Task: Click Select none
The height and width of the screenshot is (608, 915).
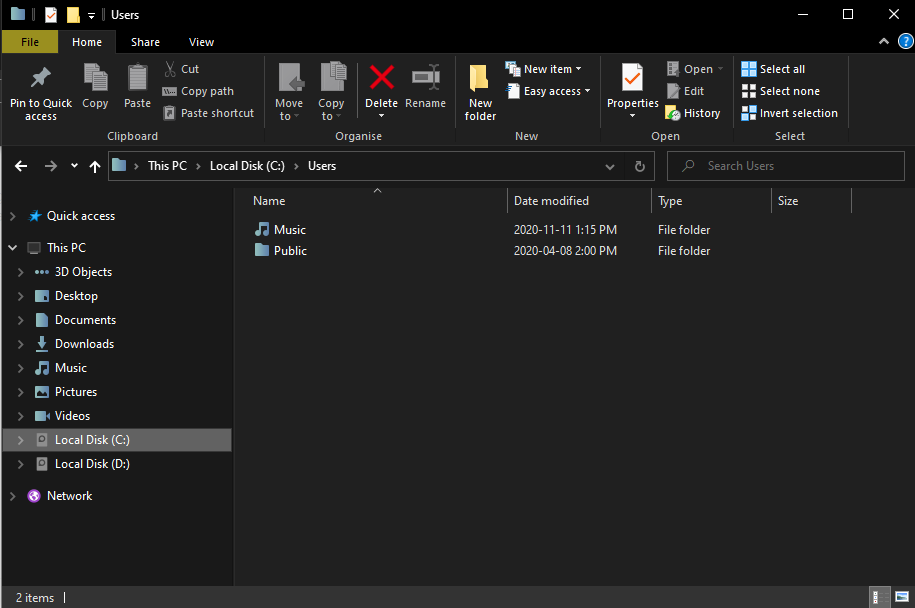Action: tap(781, 91)
